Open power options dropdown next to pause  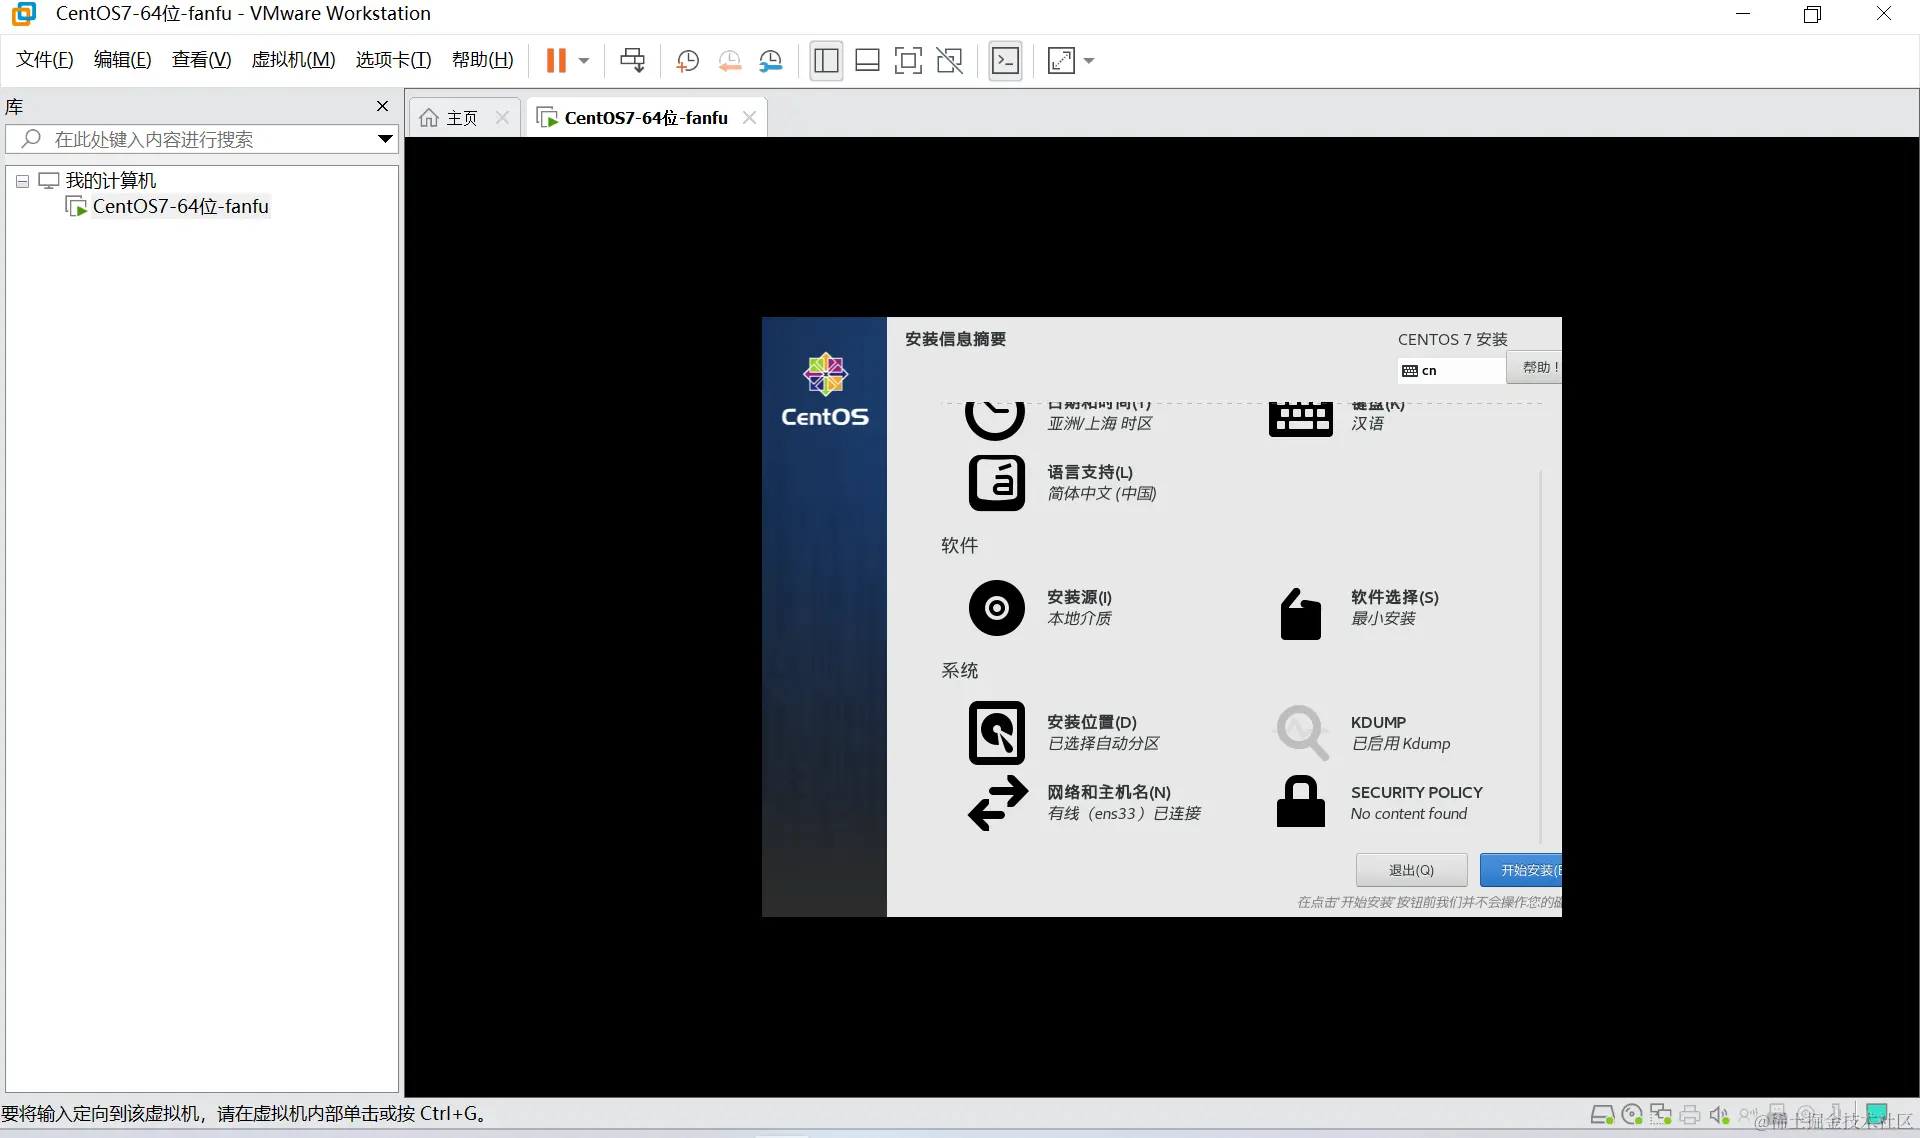coord(584,61)
